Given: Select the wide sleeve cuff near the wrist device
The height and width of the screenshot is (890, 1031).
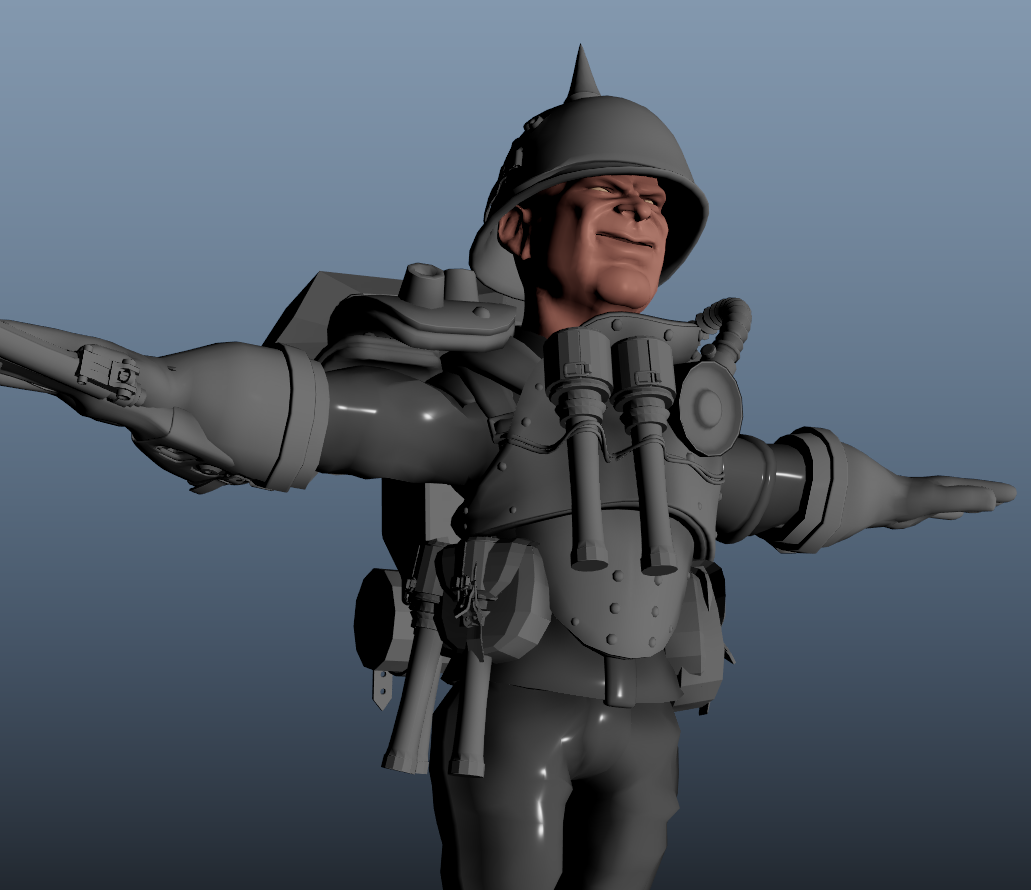Looking at the screenshot, I should [x=300, y=416].
